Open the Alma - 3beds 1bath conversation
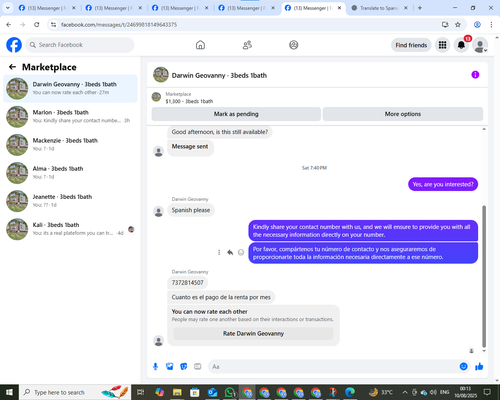Image resolution: width=500 pixels, height=400 pixels. (x=70, y=173)
